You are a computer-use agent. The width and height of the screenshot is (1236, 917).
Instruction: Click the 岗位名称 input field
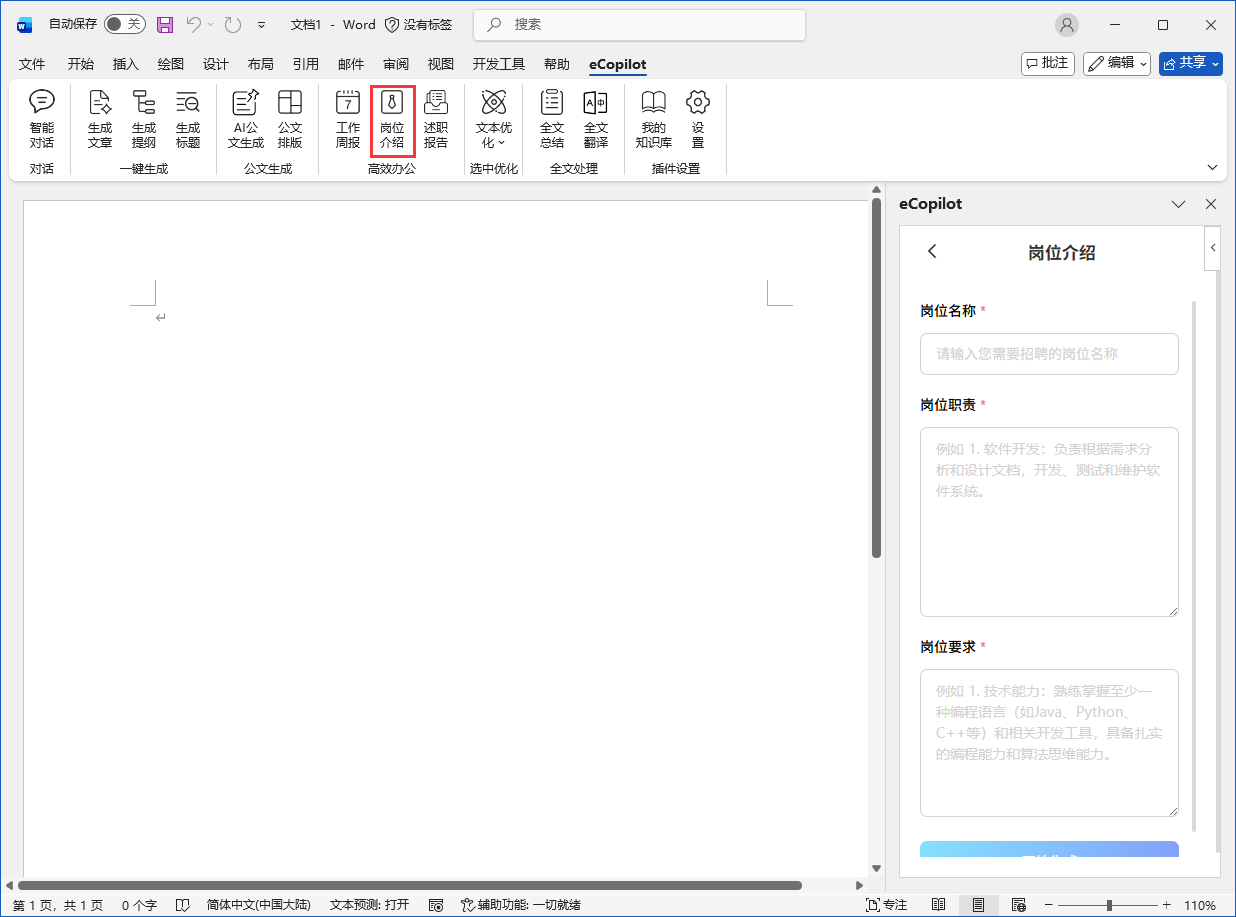coord(1049,354)
